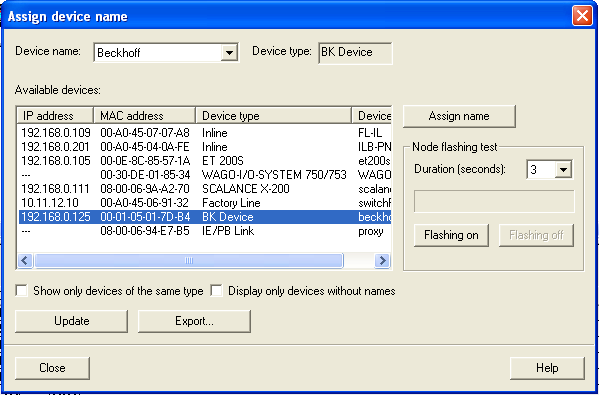Select the row with IP 192.168.0.109
The width and height of the screenshot is (599, 395).
pos(204,133)
